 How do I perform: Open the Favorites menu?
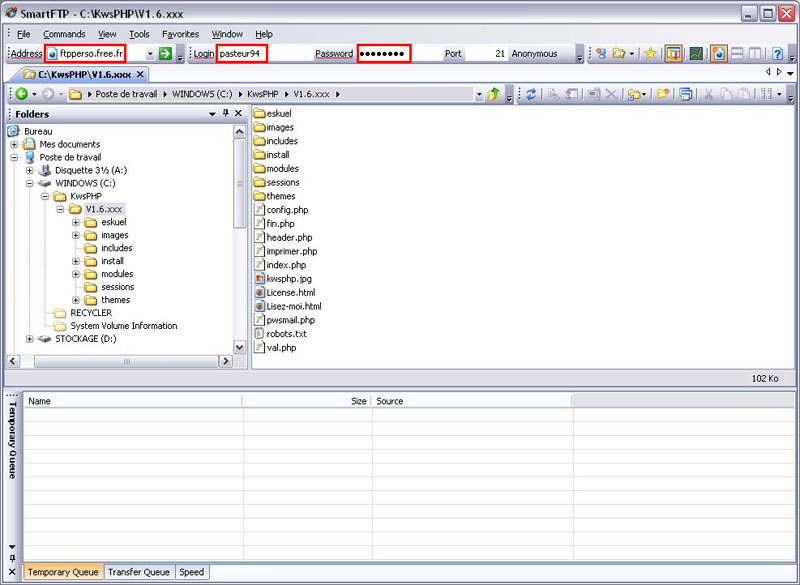(x=180, y=34)
